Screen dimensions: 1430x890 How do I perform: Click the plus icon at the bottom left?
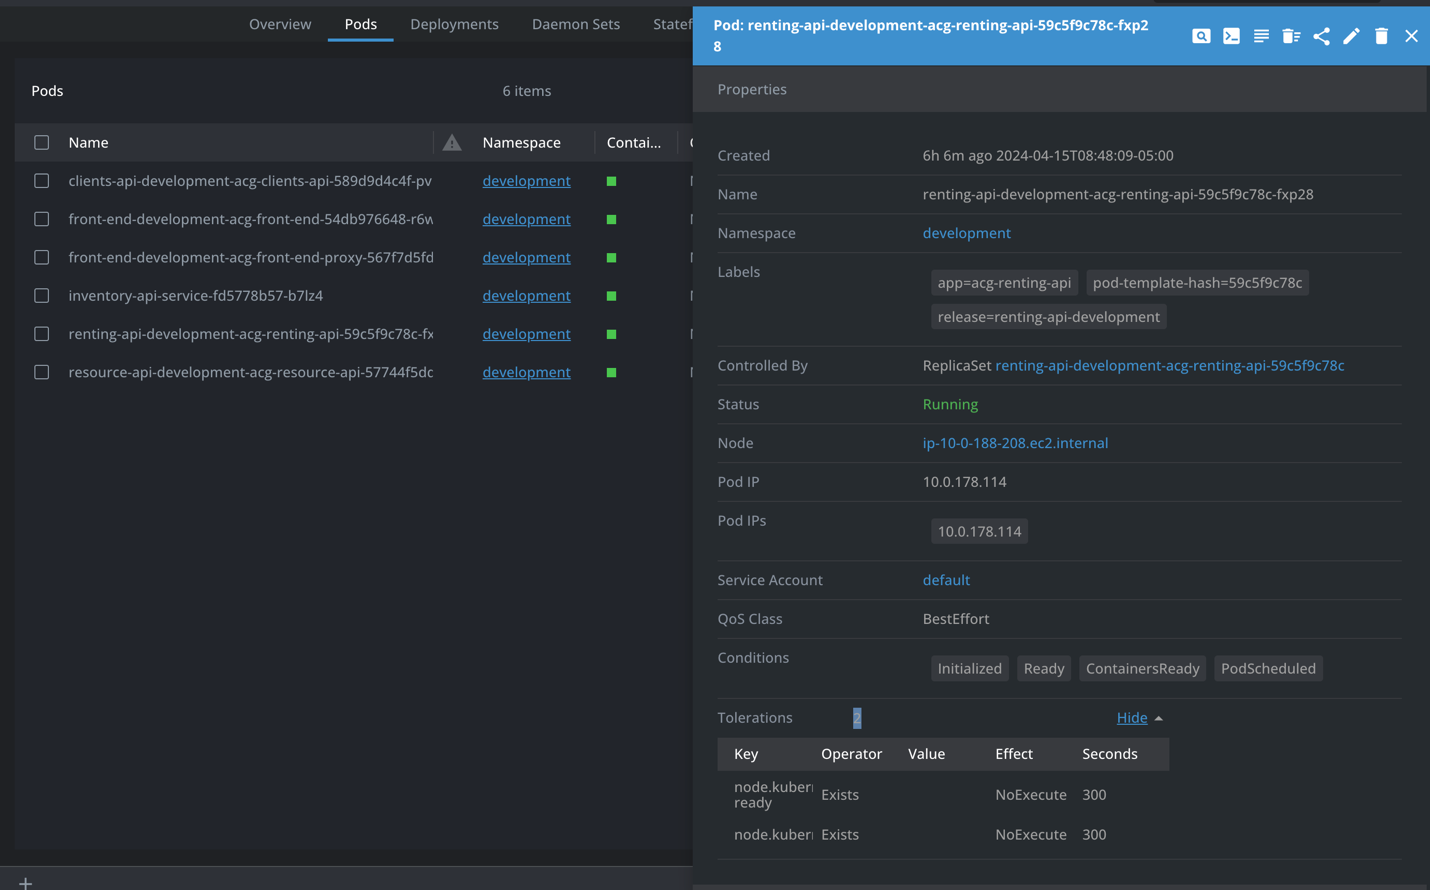25,883
